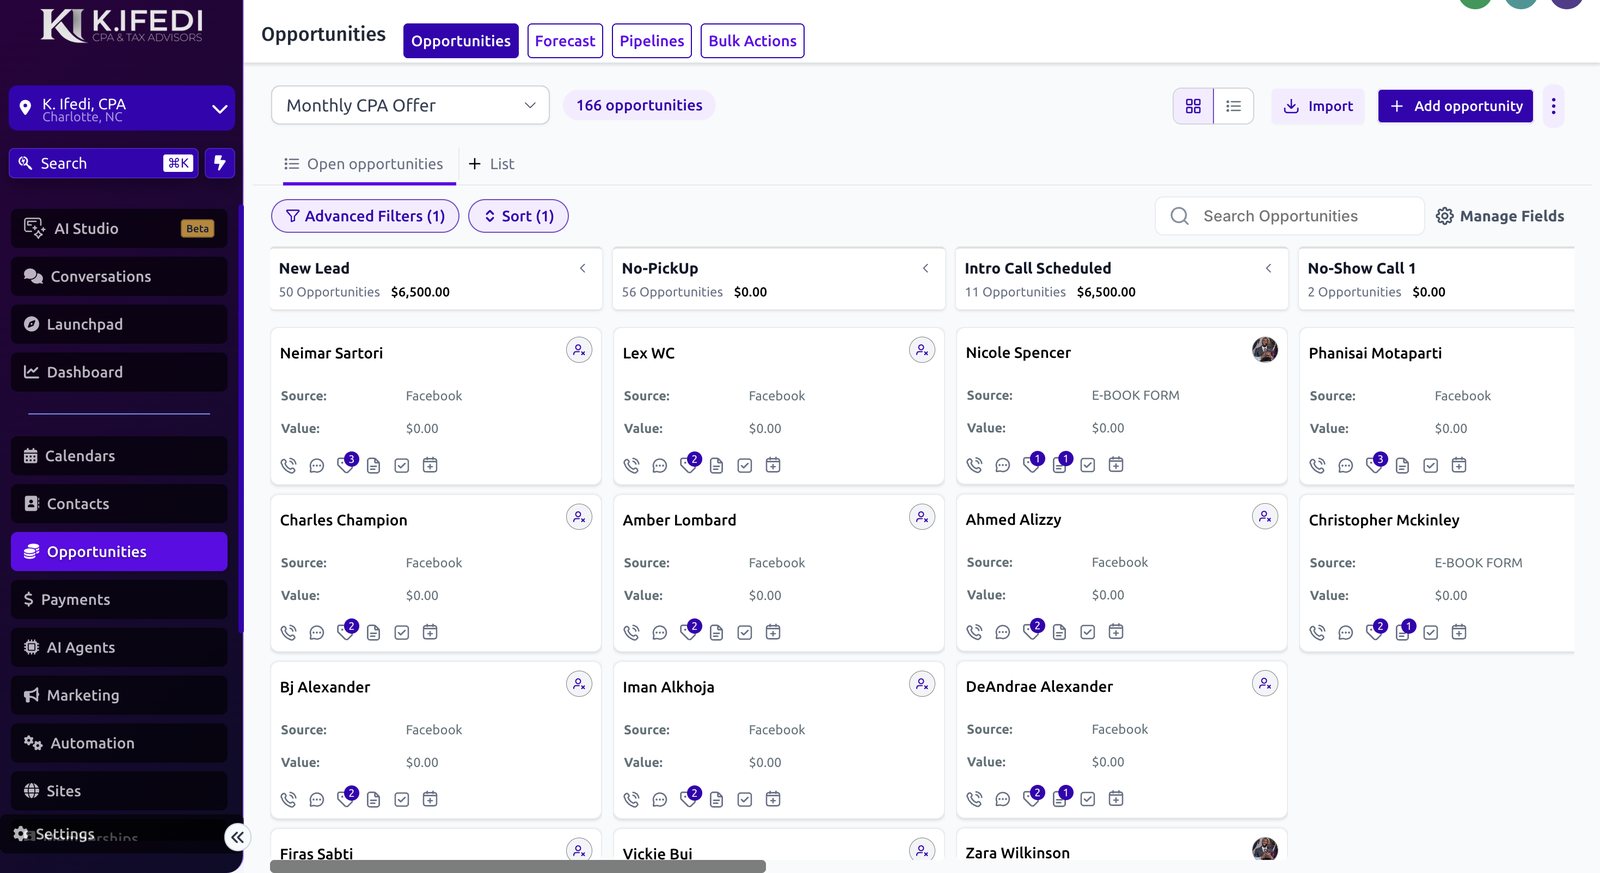Assign owner icon on Ahmed Alizzy card

[x=1265, y=517]
